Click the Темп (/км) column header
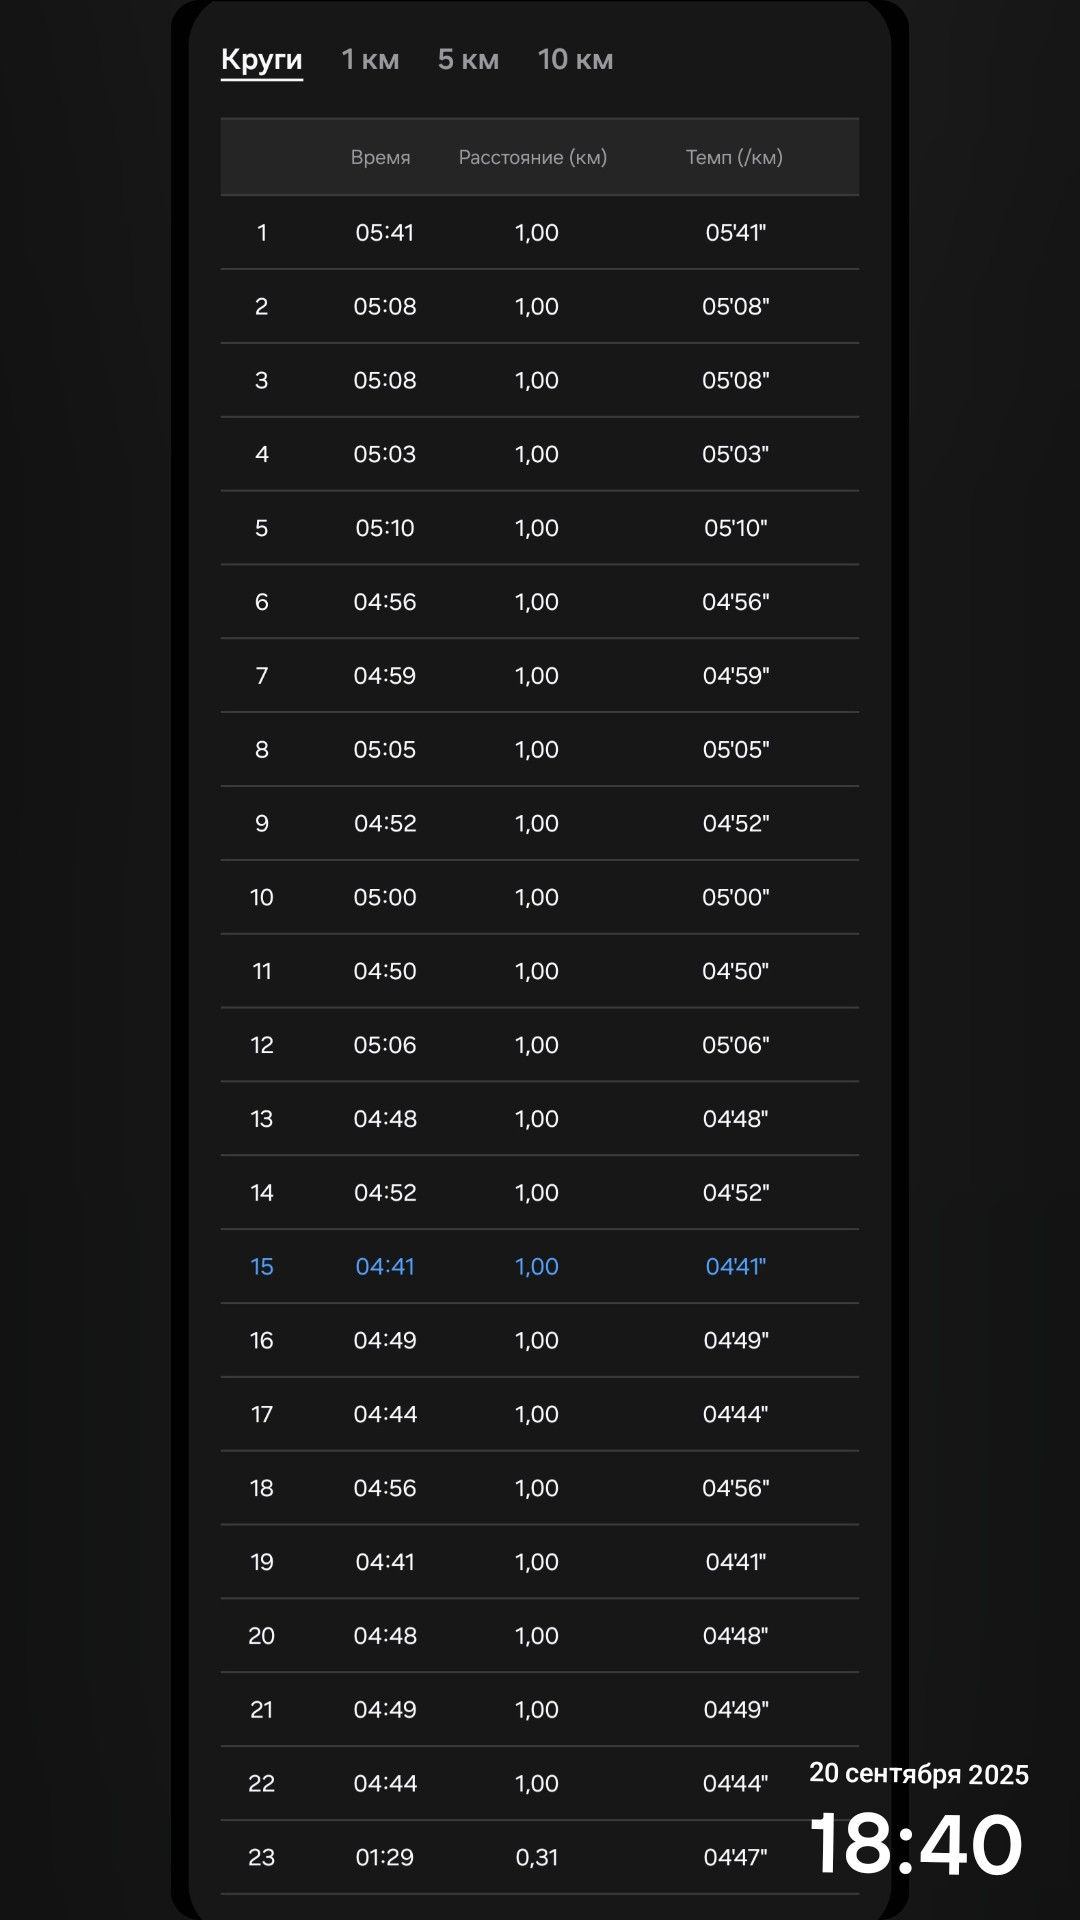This screenshot has height=1920, width=1080. click(734, 157)
